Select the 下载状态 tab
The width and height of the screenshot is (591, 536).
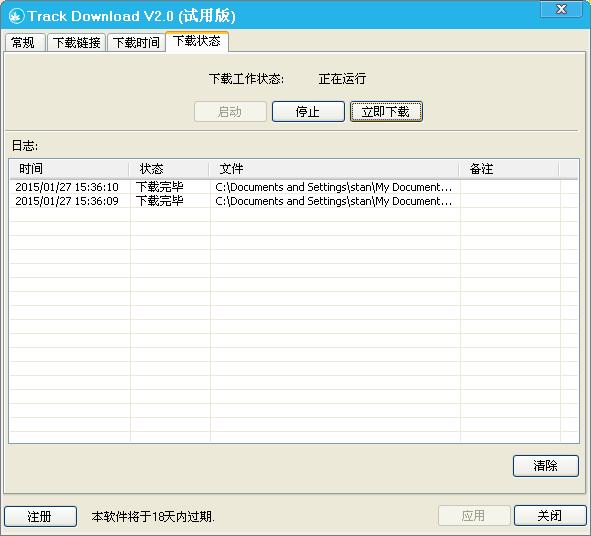[197, 41]
